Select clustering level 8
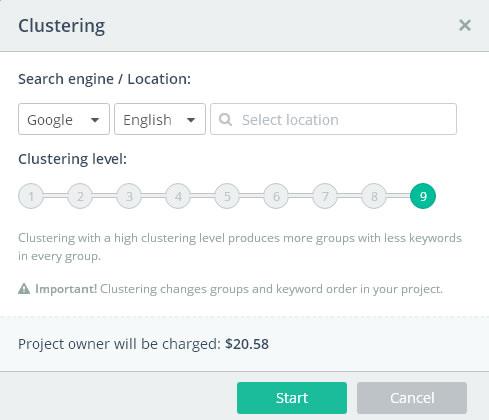The image size is (489, 420). pyautogui.click(x=374, y=196)
